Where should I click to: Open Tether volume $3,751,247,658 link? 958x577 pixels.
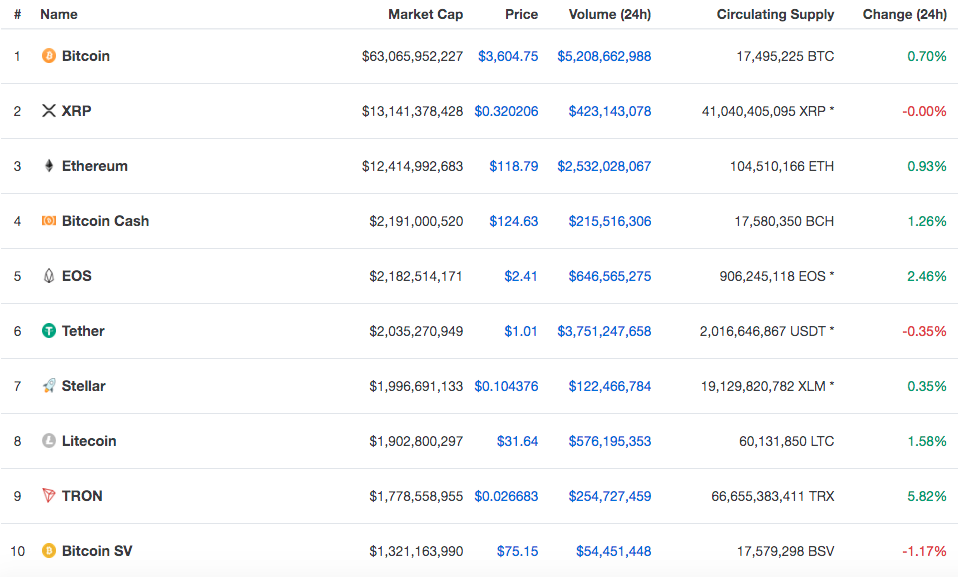pyautogui.click(x=604, y=331)
